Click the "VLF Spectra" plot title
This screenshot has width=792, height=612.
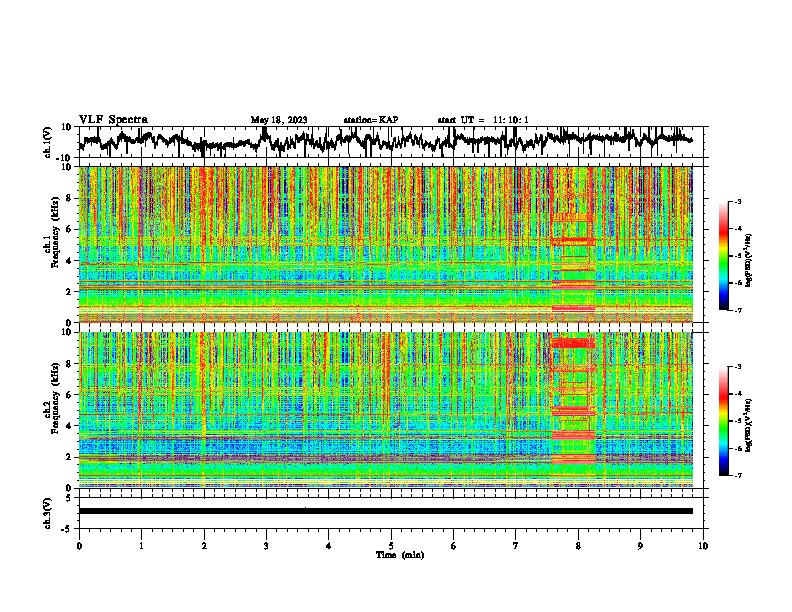click(113, 120)
